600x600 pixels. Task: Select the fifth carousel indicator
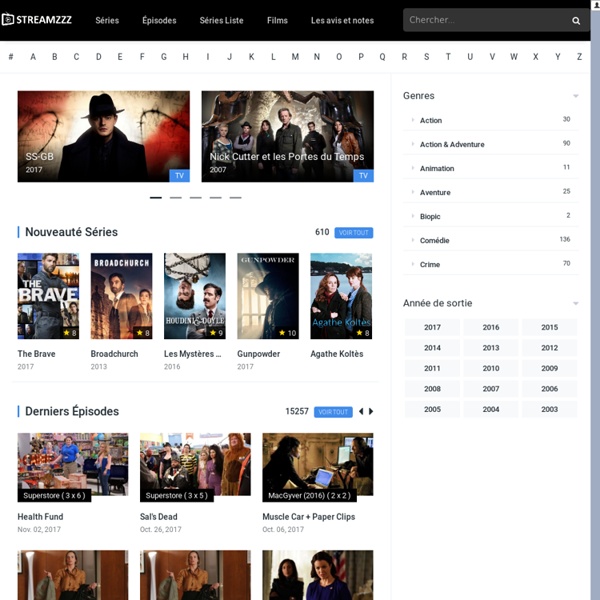coord(235,198)
